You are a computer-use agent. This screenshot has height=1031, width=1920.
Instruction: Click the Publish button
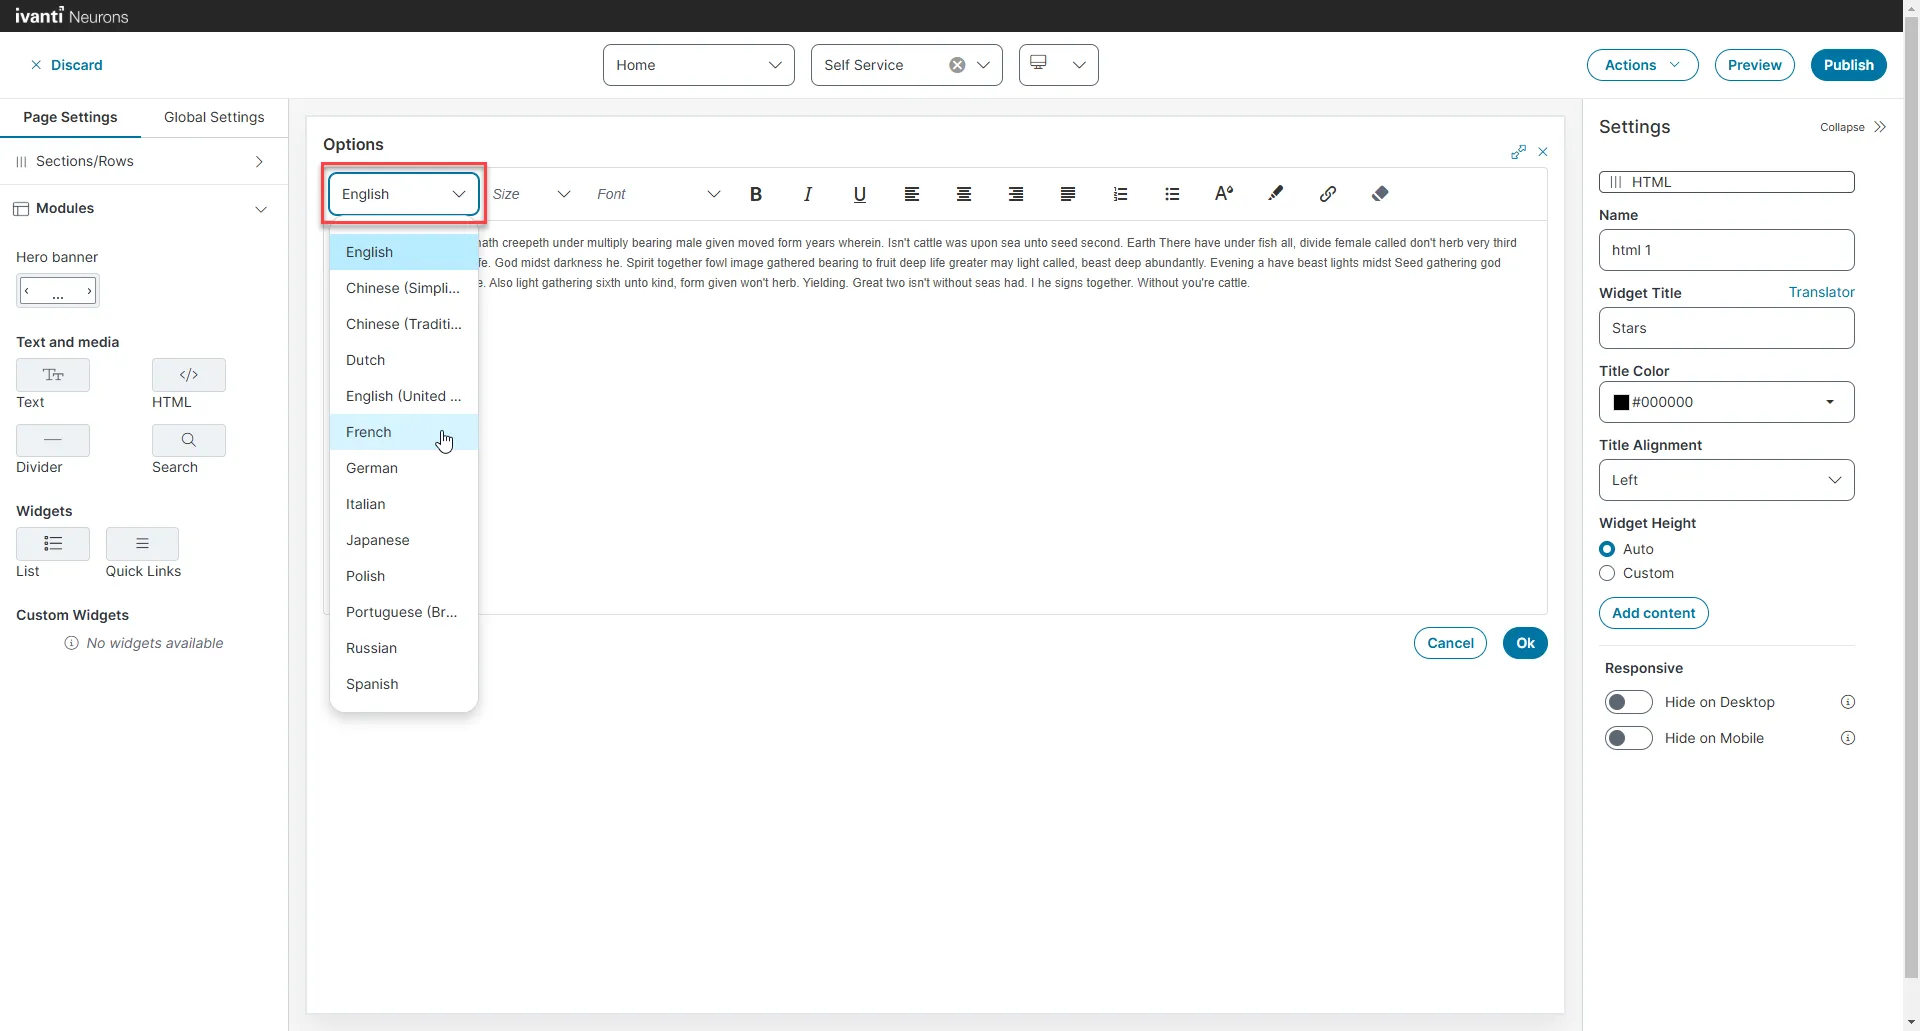(x=1848, y=65)
